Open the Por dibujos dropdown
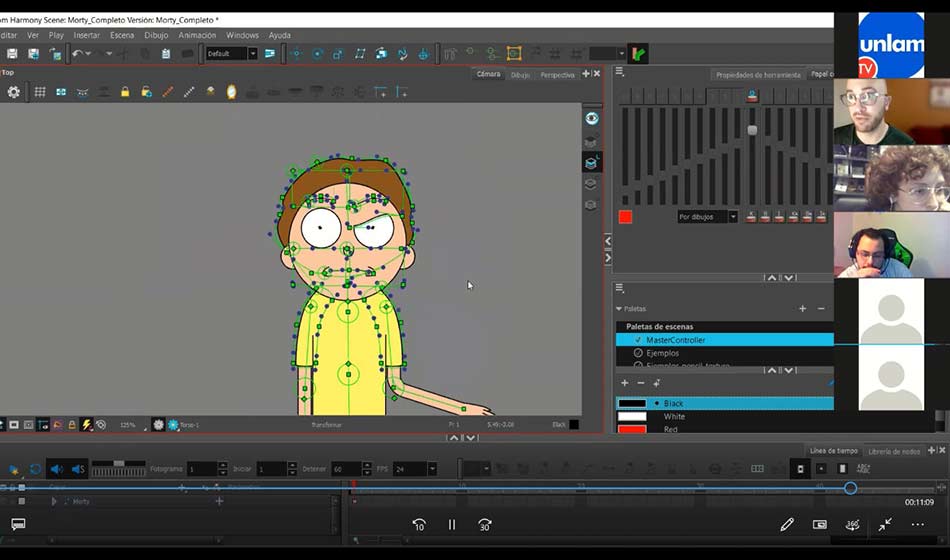The width and height of the screenshot is (950, 560). 732,217
